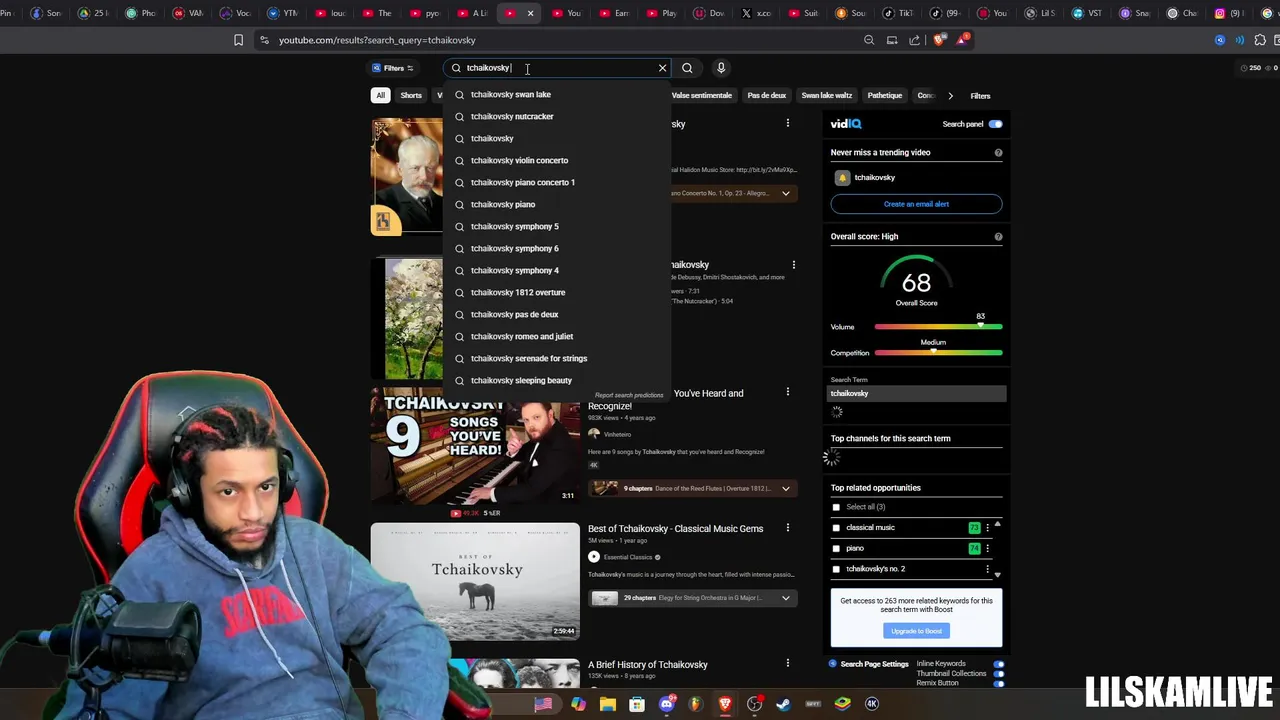Image resolution: width=1280 pixels, height=720 pixels.
Task: Open the three-dot menu for 'piano'
Action: click(987, 548)
